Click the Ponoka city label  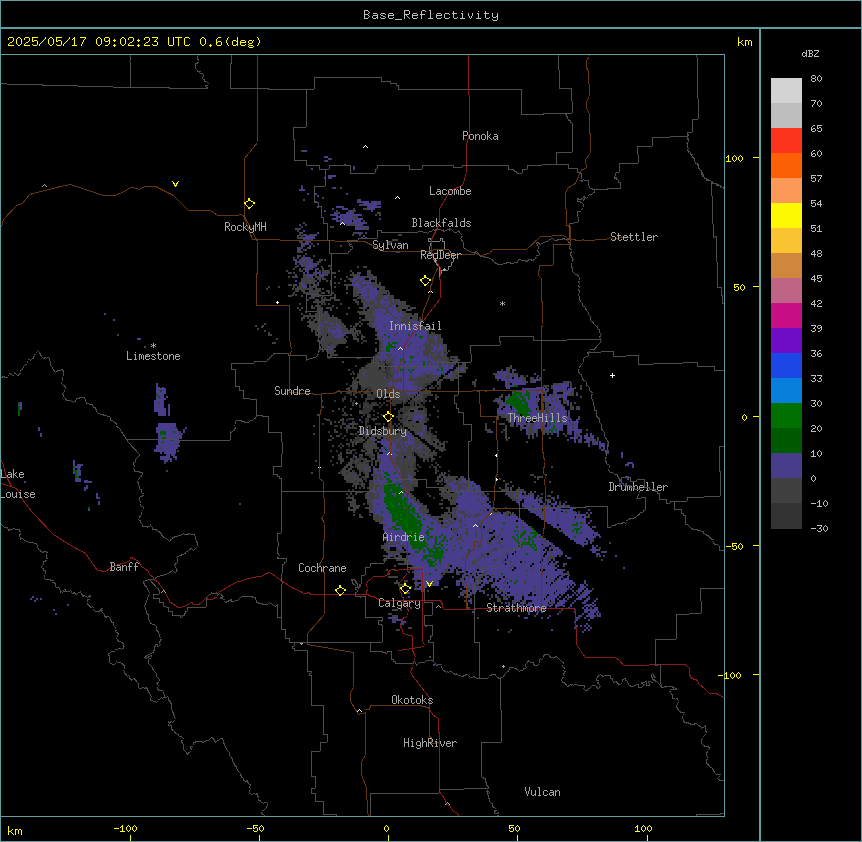[x=480, y=136]
